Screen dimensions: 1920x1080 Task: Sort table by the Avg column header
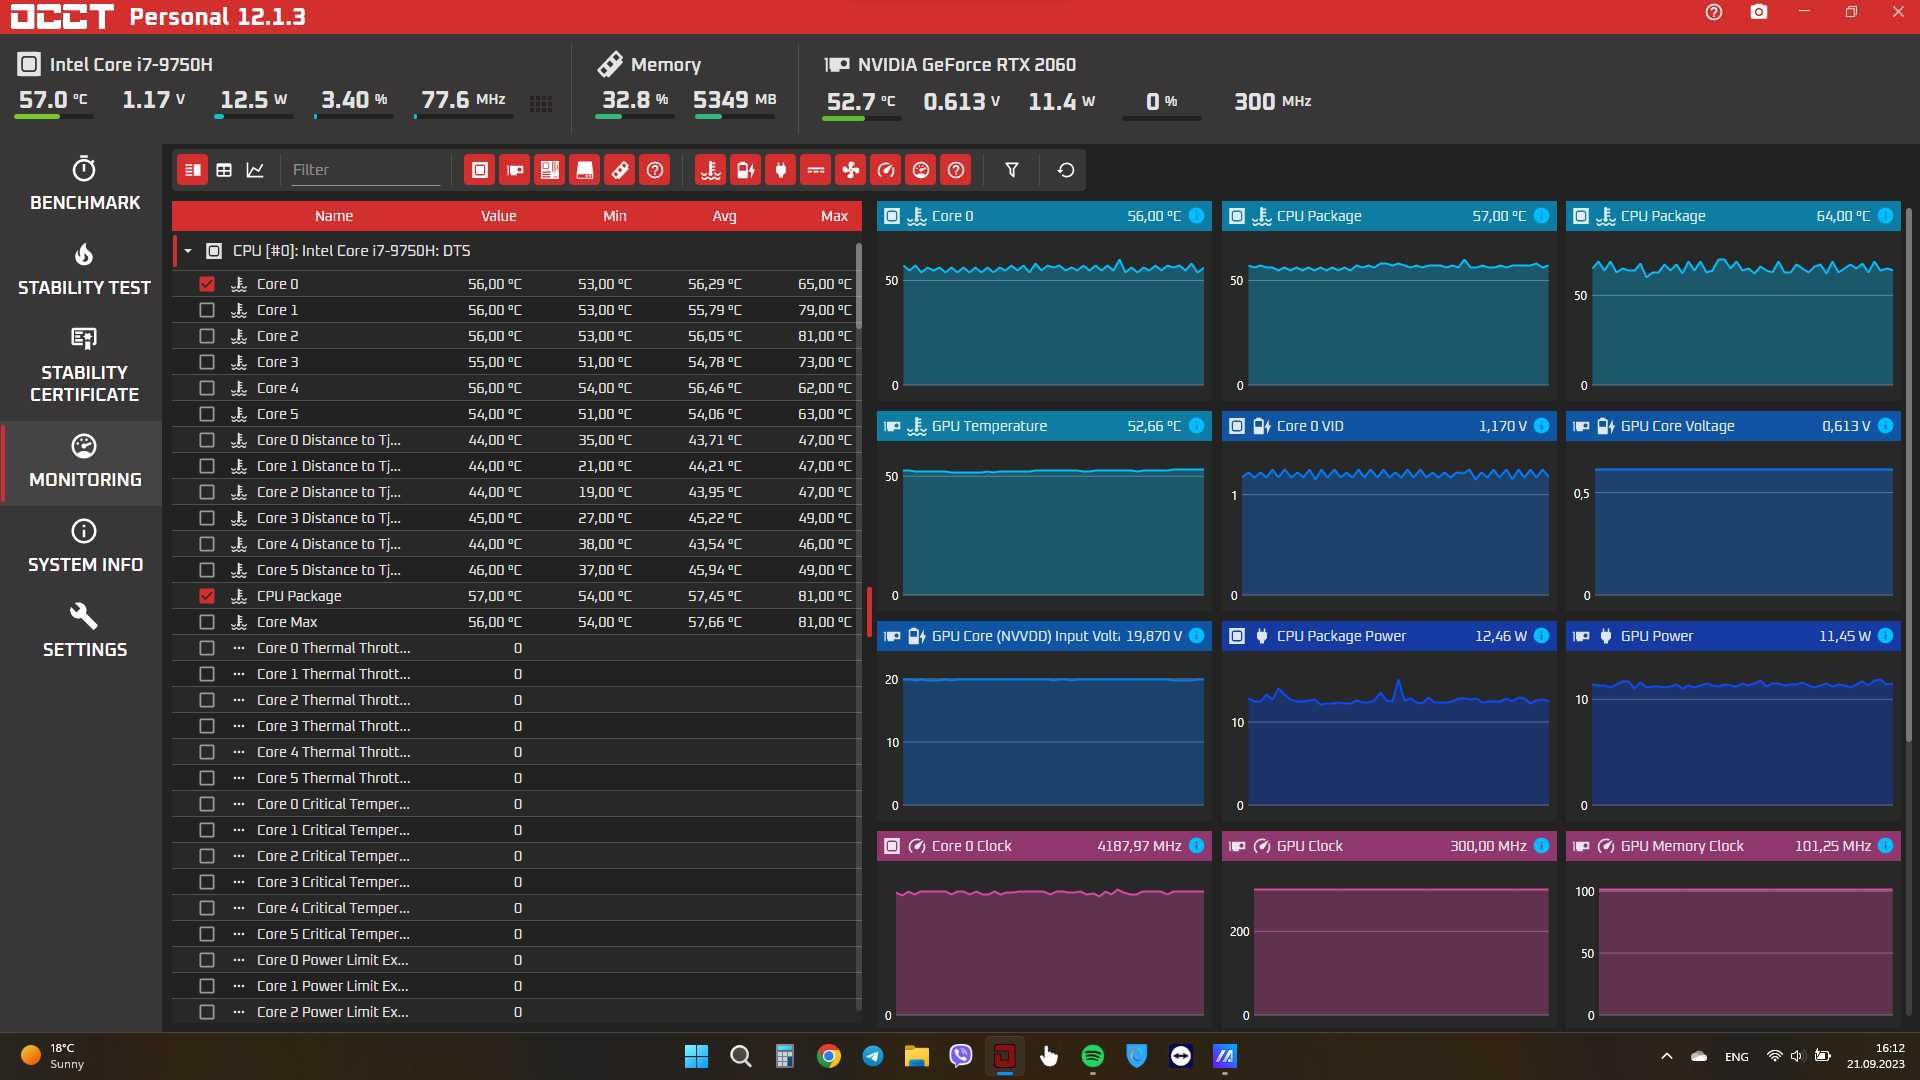pos(725,216)
